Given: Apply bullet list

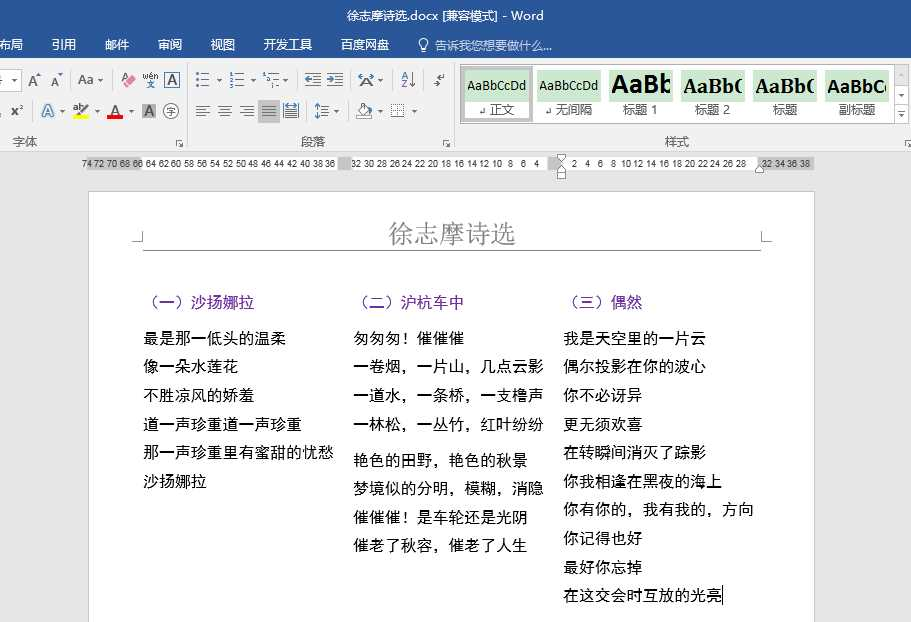Looking at the screenshot, I should (202, 80).
